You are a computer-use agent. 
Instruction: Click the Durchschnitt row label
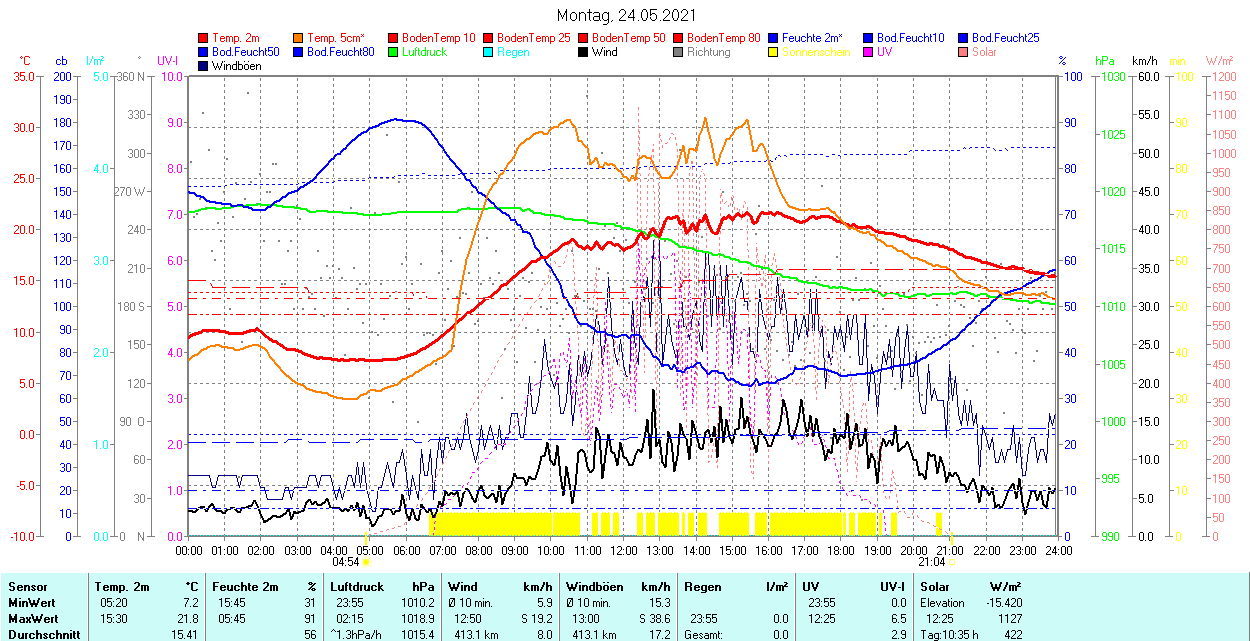(x=42, y=634)
